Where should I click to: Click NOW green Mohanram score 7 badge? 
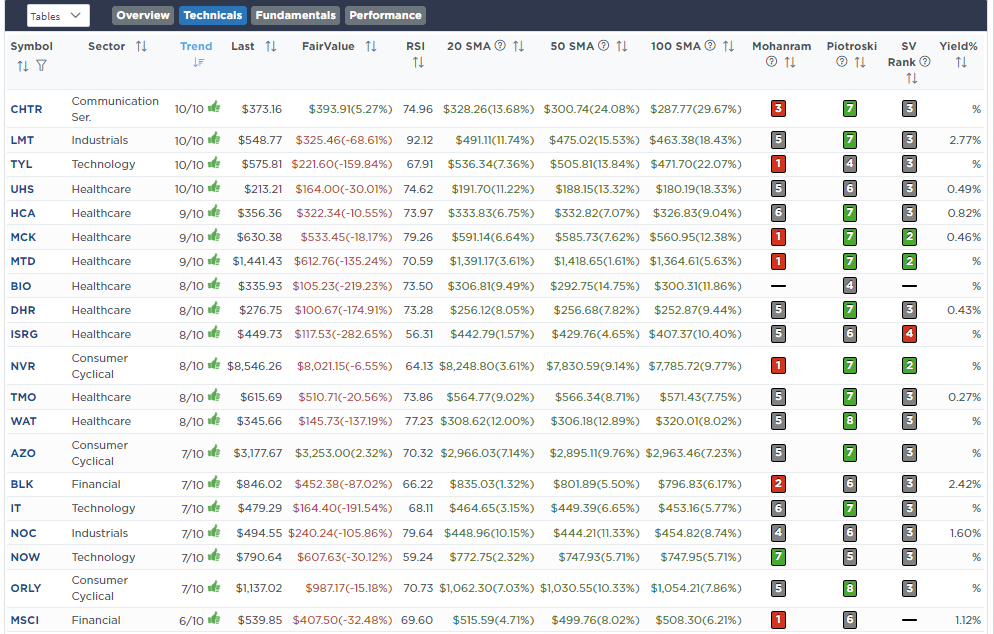click(x=778, y=557)
